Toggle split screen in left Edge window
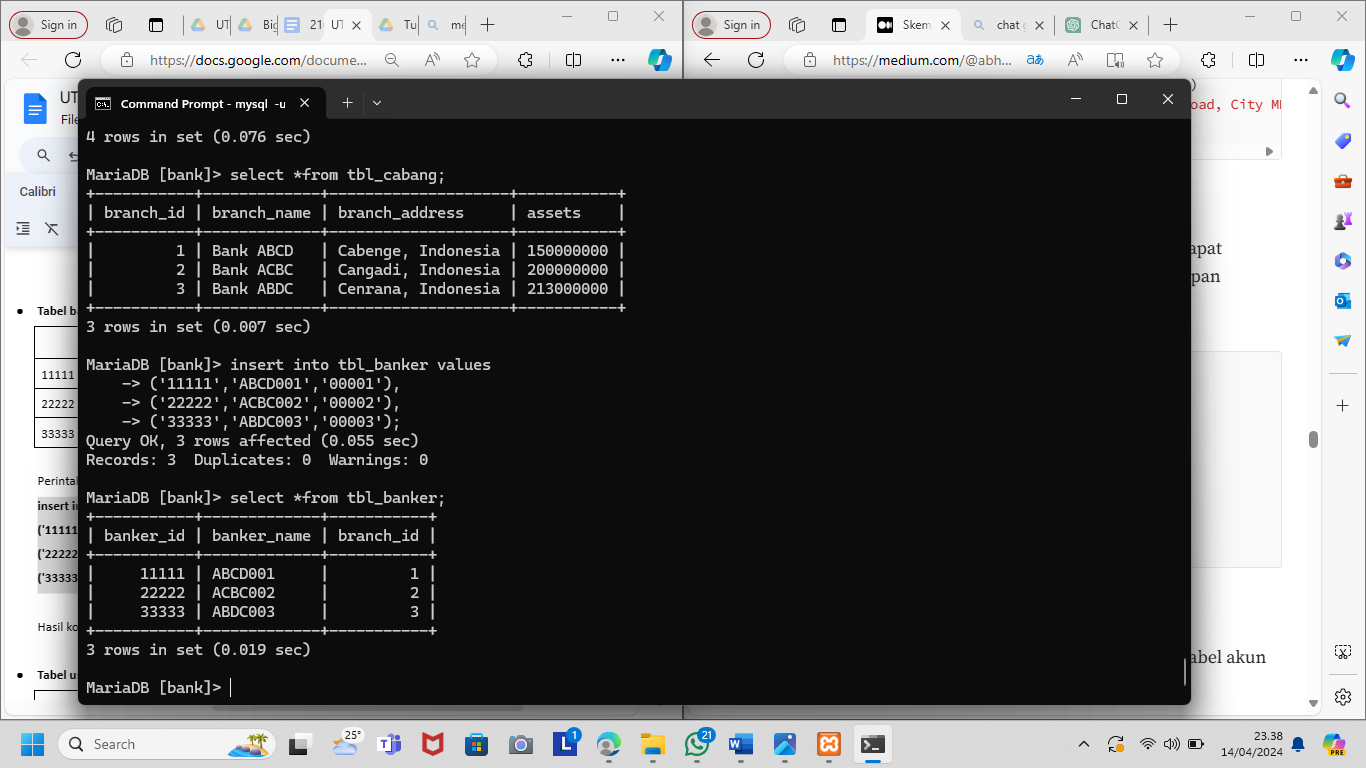The width and height of the screenshot is (1366, 768). (x=573, y=60)
